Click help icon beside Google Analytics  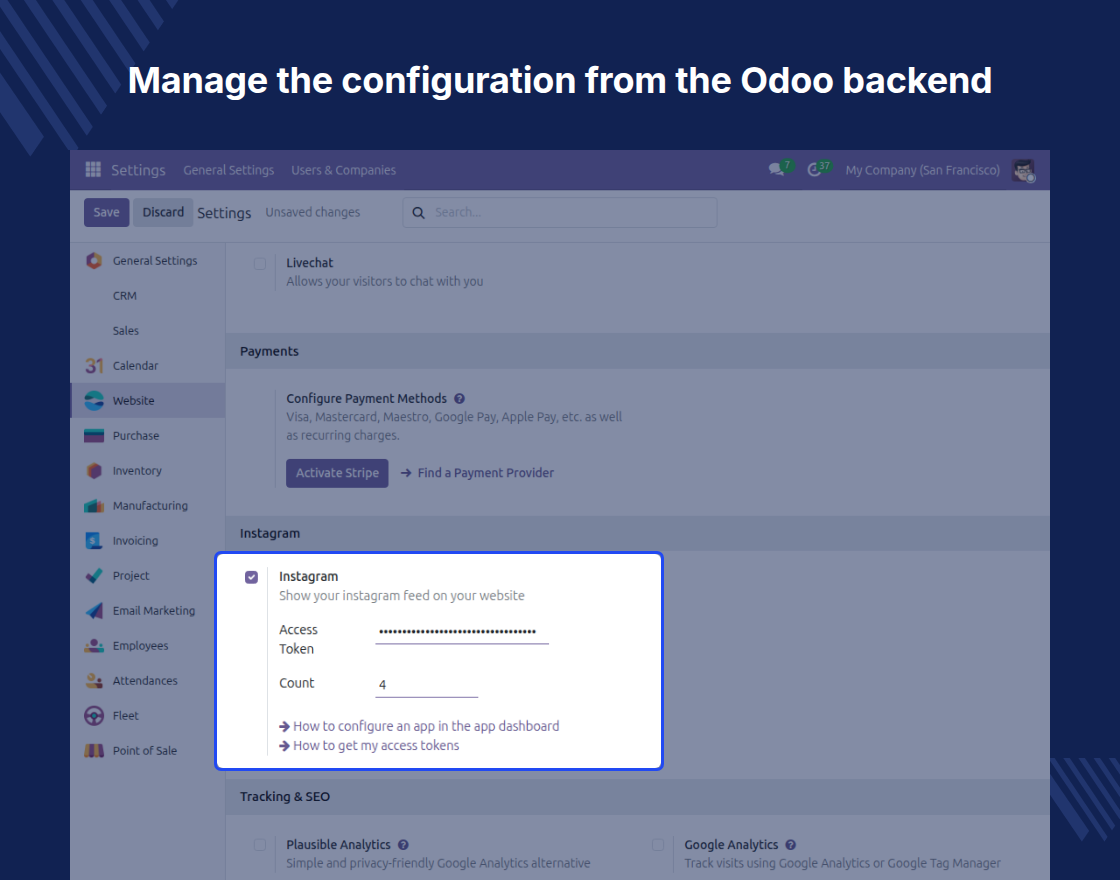click(791, 844)
